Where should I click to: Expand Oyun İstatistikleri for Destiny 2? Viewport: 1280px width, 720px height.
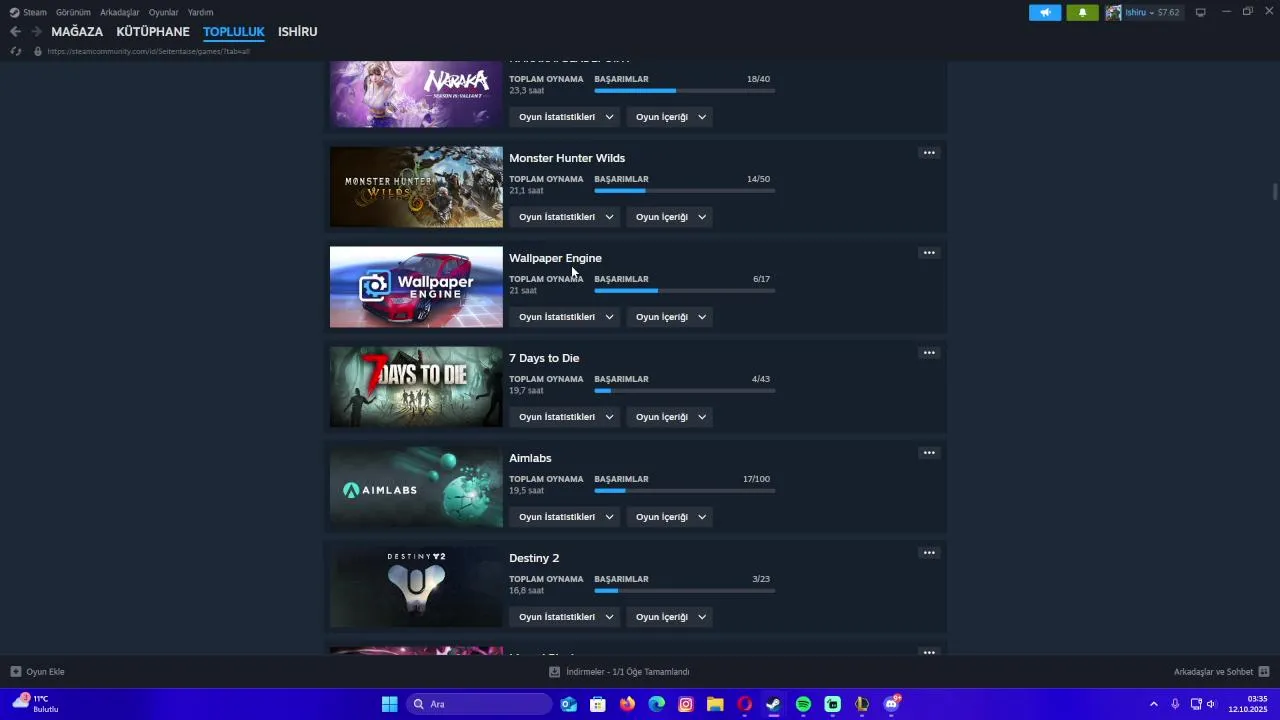coord(565,617)
